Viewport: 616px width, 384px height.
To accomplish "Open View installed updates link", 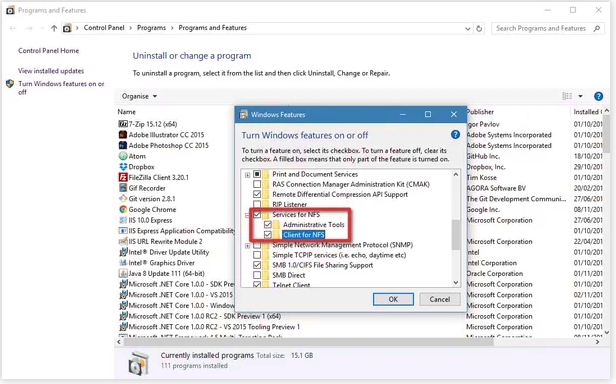I will click(51, 71).
